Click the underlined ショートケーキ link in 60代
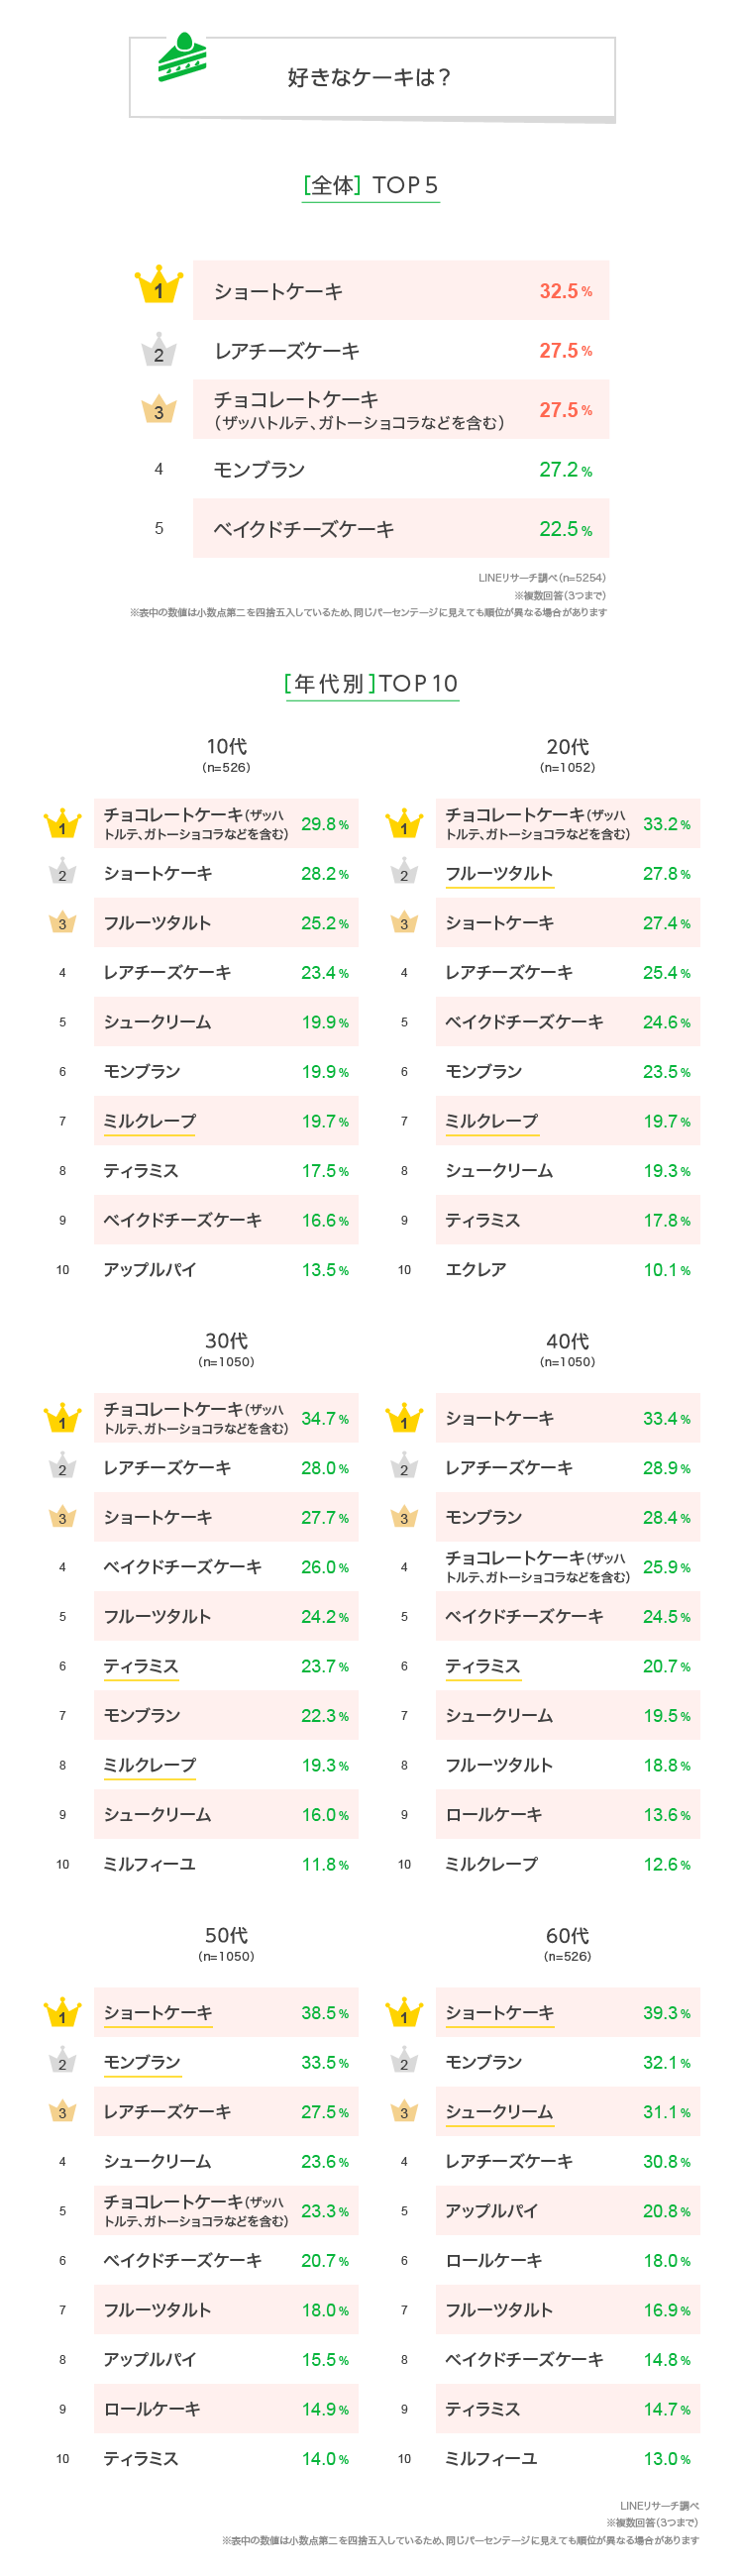The width and height of the screenshot is (743, 2576). [499, 2013]
